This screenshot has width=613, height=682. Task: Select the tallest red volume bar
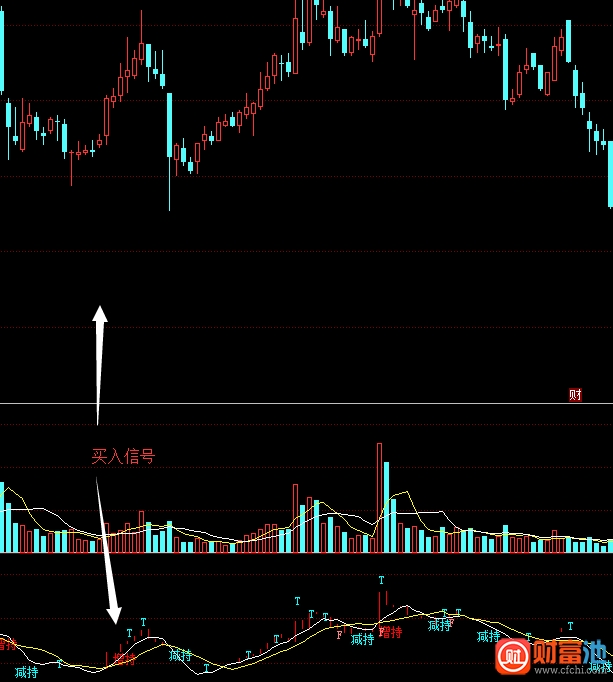(379, 498)
